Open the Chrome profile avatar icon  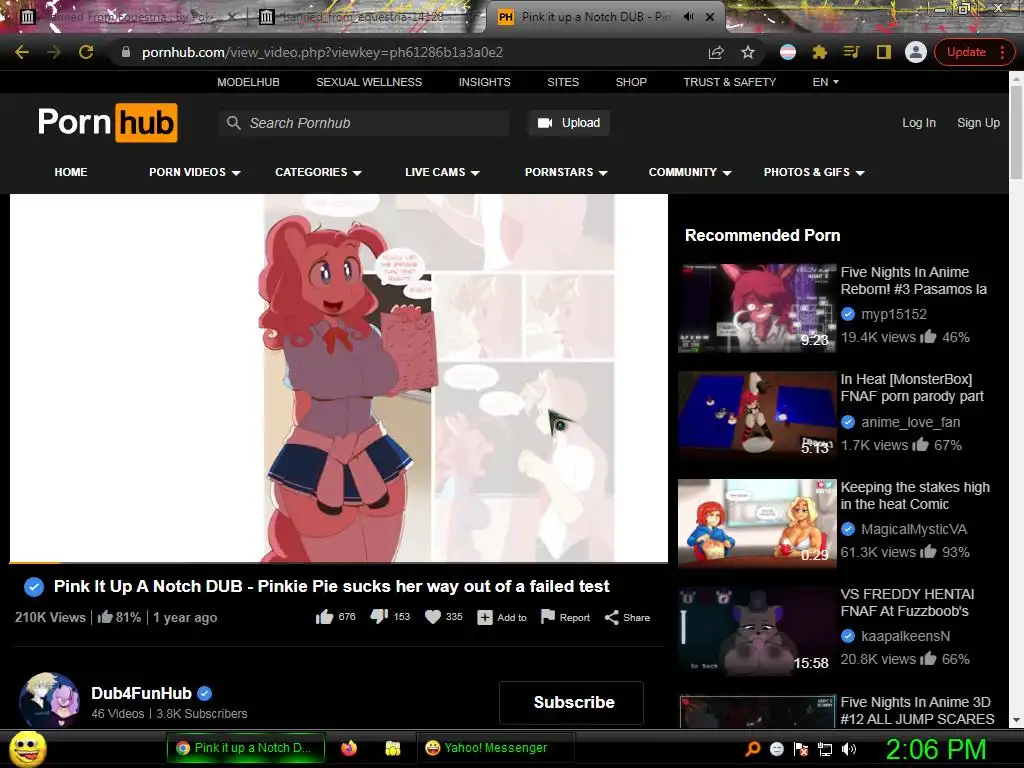point(916,52)
